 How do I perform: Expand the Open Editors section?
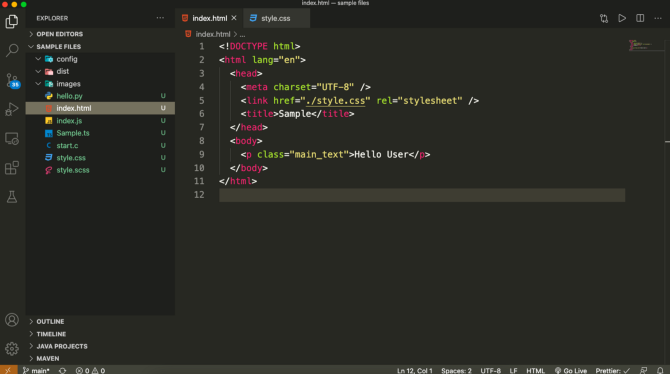[59, 34]
